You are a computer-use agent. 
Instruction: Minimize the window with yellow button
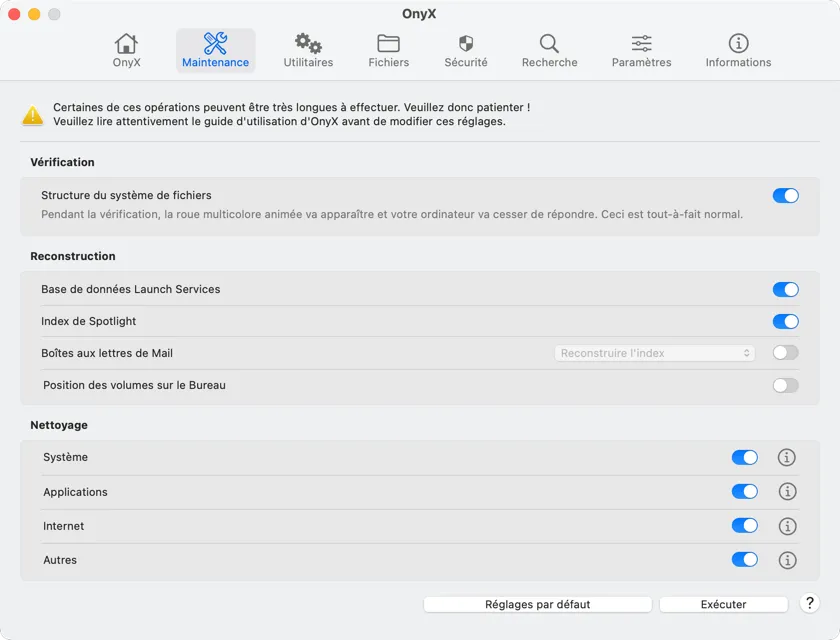pyautogui.click(x=34, y=14)
